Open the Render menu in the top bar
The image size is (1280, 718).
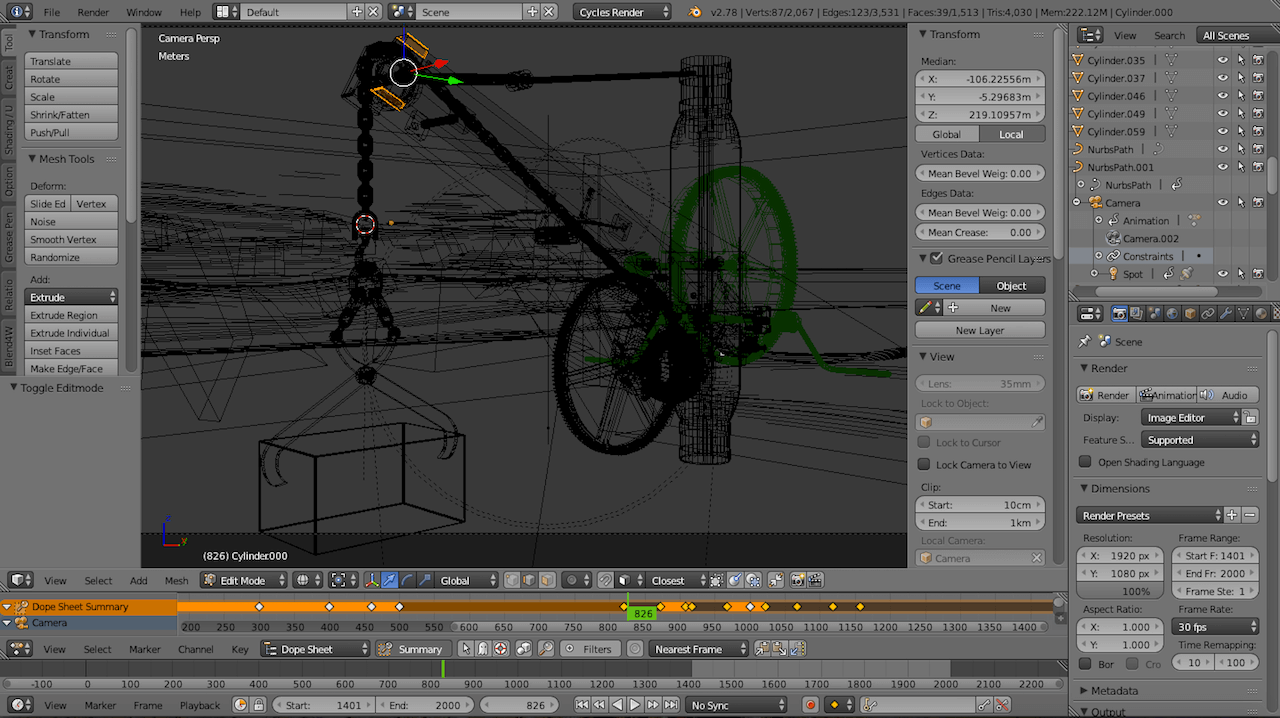pos(93,12)
